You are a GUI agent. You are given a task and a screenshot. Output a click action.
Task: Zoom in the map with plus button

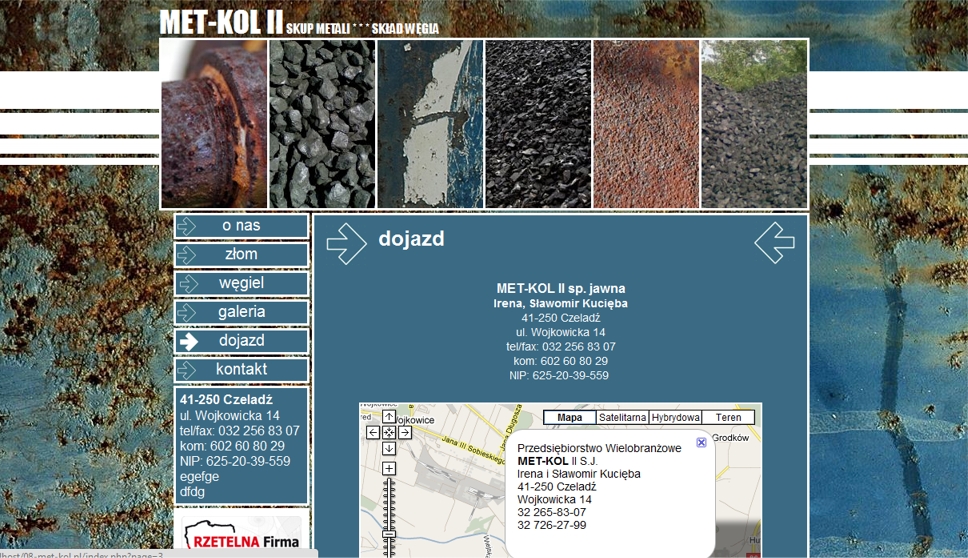[389, 469]
